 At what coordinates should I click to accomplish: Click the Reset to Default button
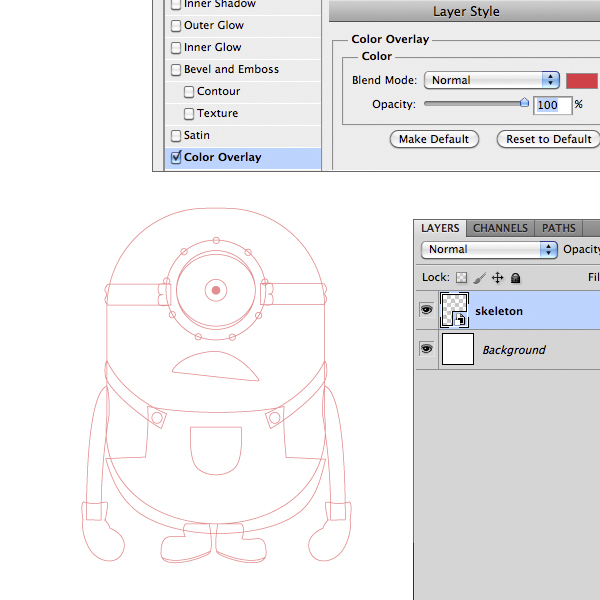point(548,139)
